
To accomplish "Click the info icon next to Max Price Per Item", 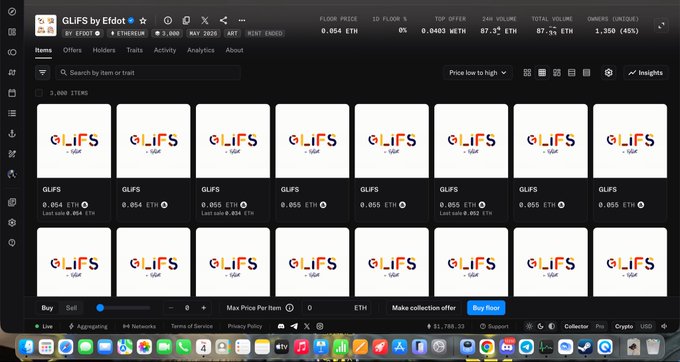I will point(290,308).
